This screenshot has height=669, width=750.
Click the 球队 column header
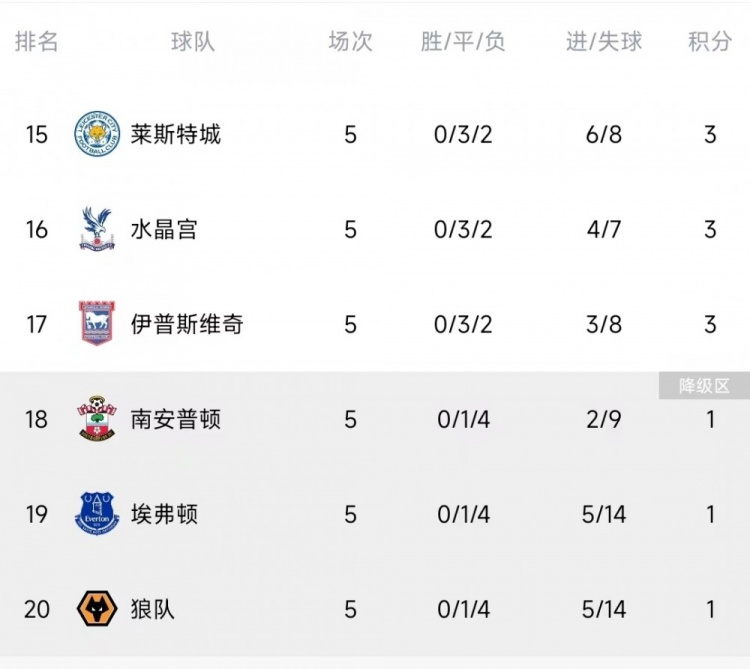(x=193, y=41)
